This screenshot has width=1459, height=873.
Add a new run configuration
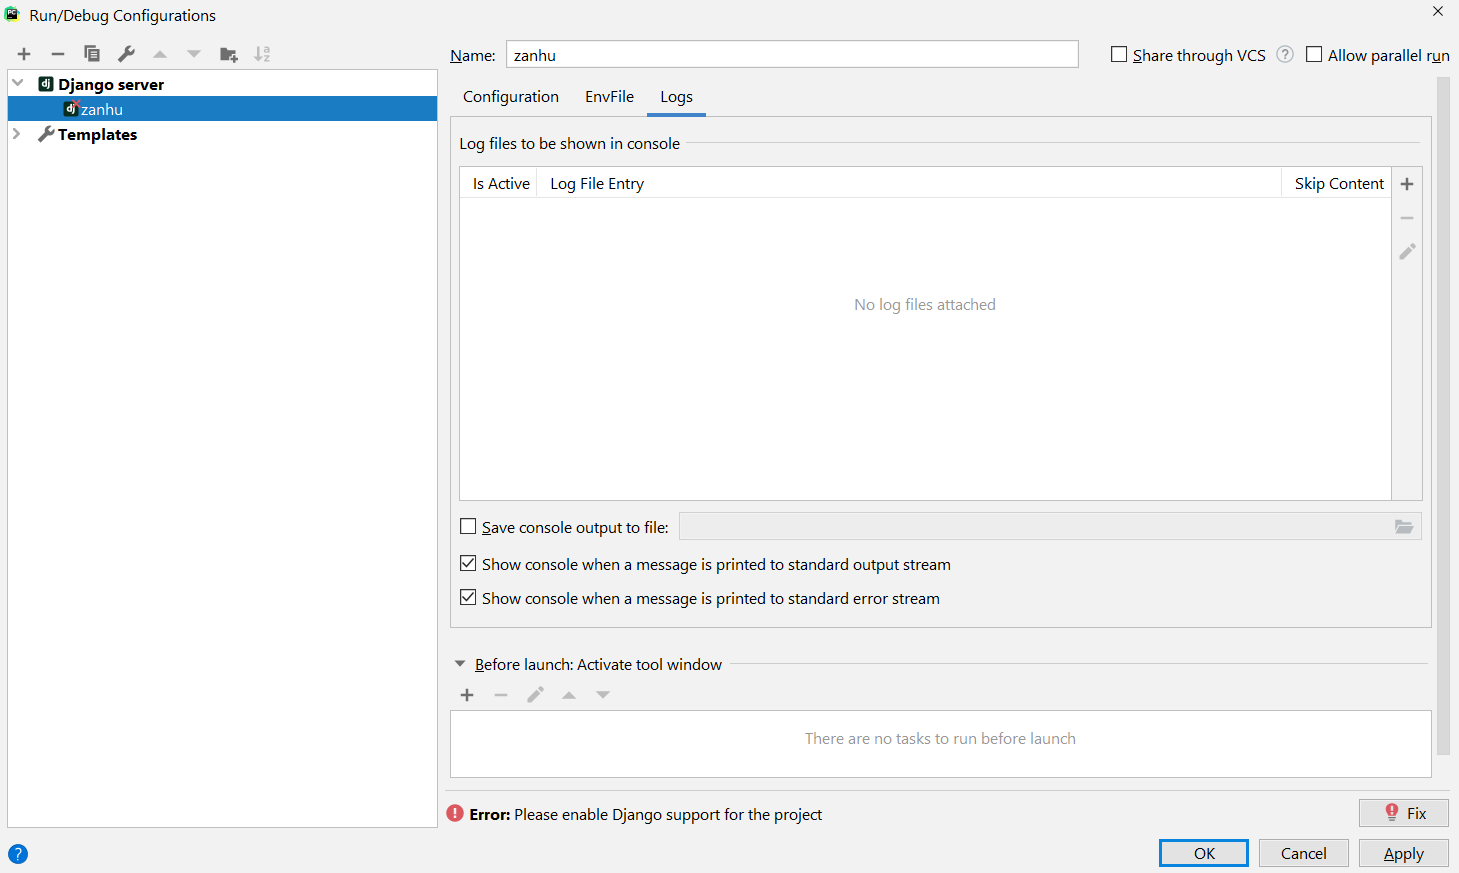[24, 54]
